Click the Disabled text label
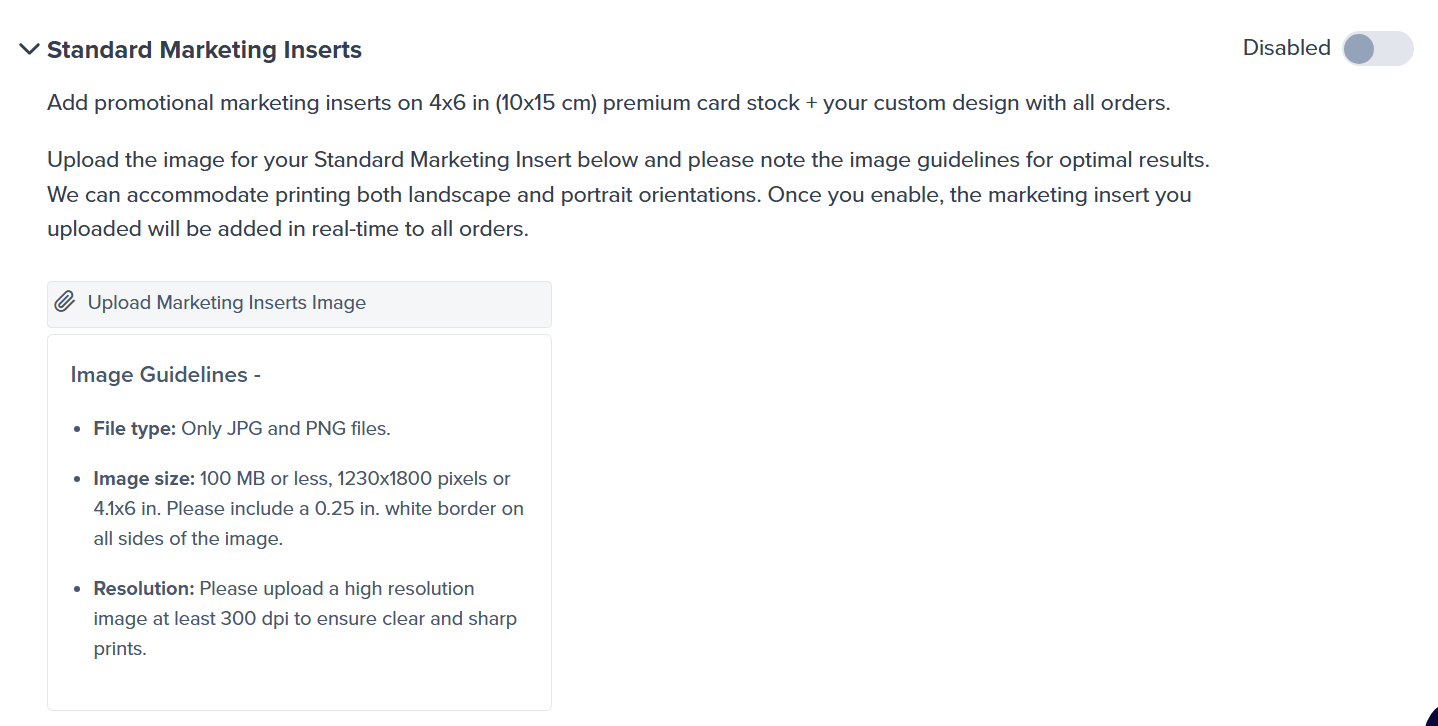Viewport: 1438px width, 726px height. [1286, 47]
